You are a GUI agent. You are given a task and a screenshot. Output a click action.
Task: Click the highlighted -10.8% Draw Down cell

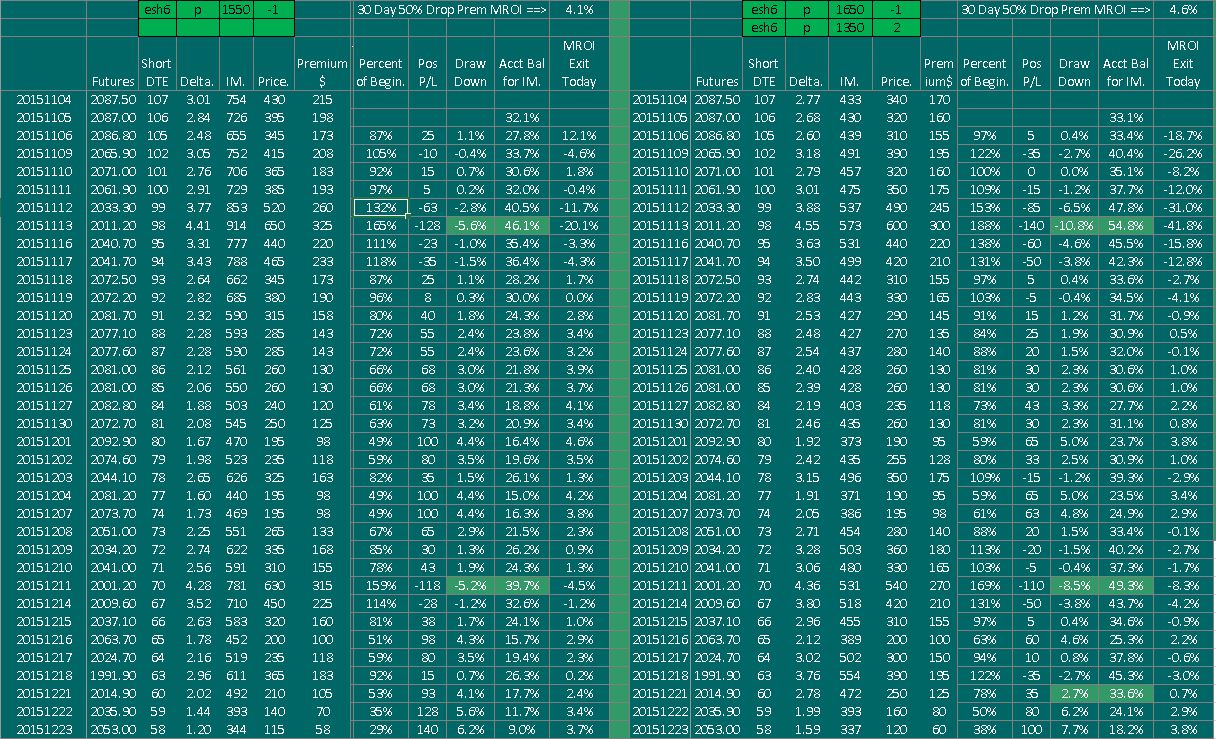[x=1074, y=226]
